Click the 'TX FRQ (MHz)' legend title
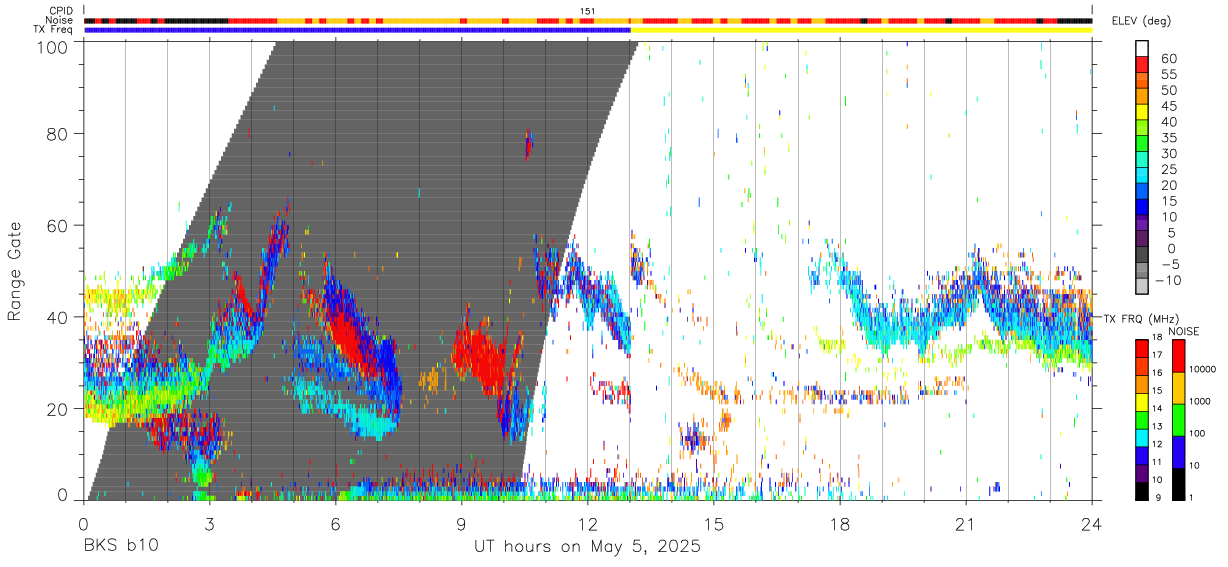Viewport: 1228px width, 567px height. pos(1140,318)
